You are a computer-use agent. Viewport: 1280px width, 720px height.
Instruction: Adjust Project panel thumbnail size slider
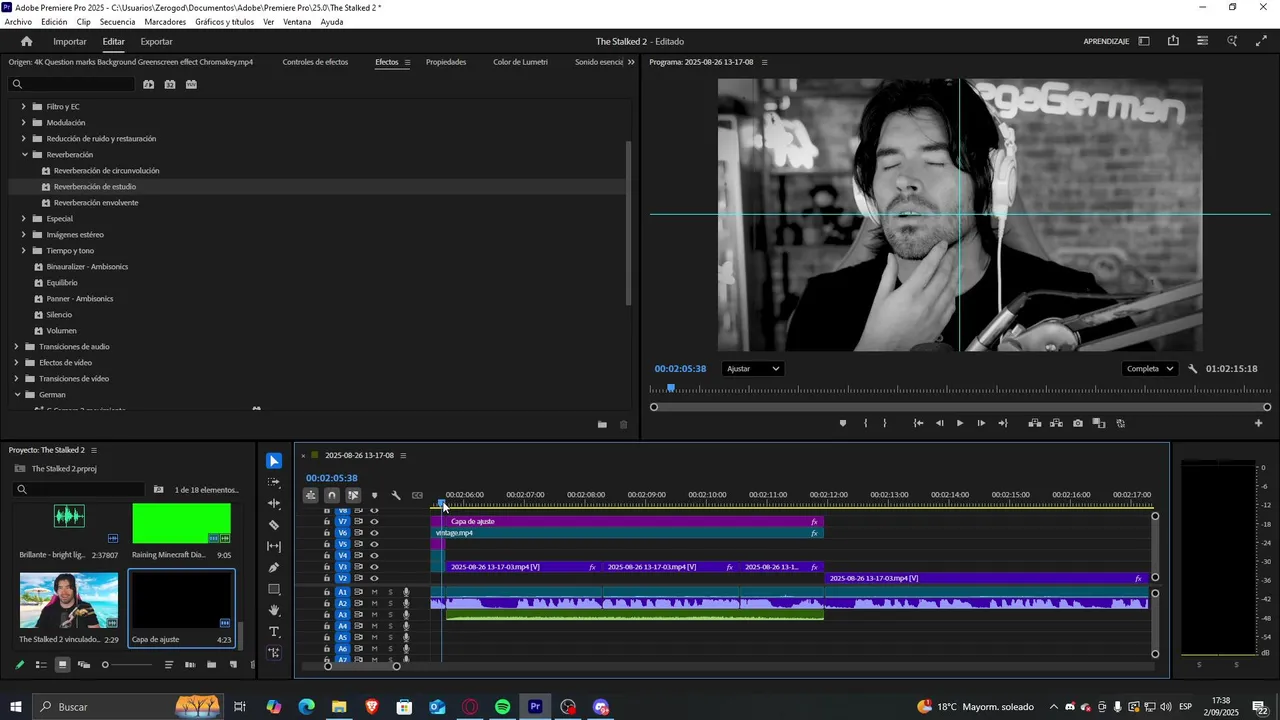click(128, 665)
